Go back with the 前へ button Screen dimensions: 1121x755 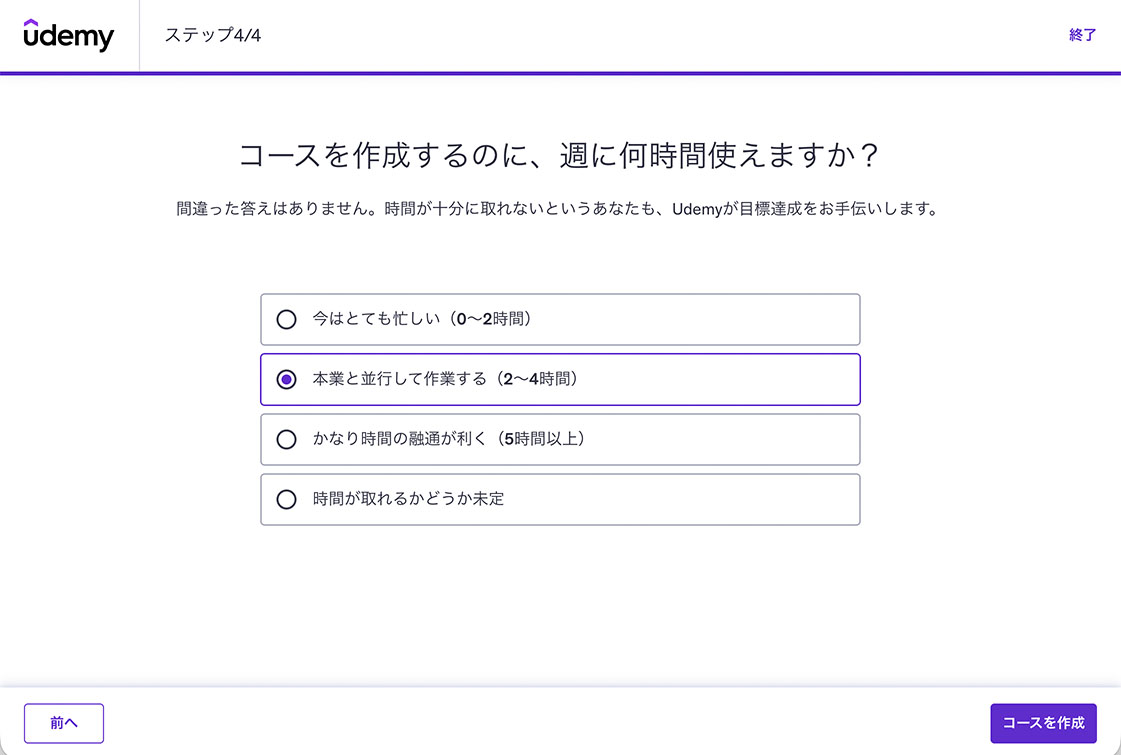[64, 723]
